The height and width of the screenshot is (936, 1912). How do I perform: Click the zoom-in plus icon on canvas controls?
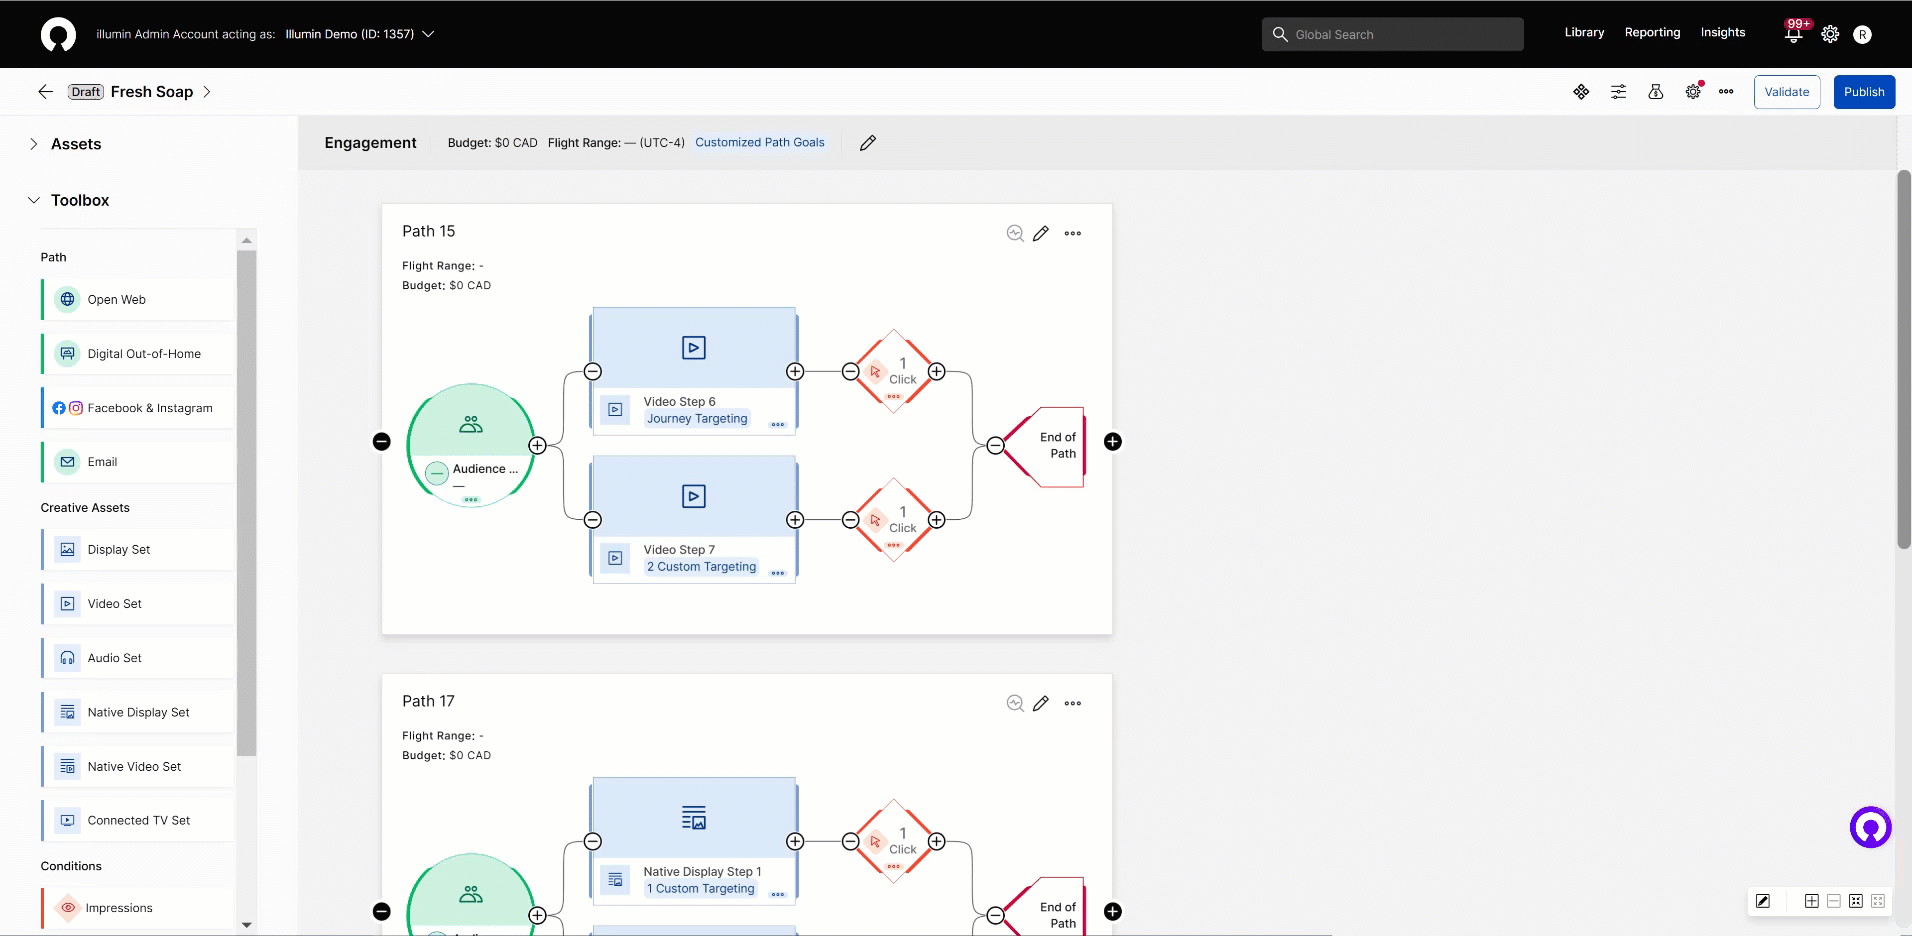tap(1811, 901)
